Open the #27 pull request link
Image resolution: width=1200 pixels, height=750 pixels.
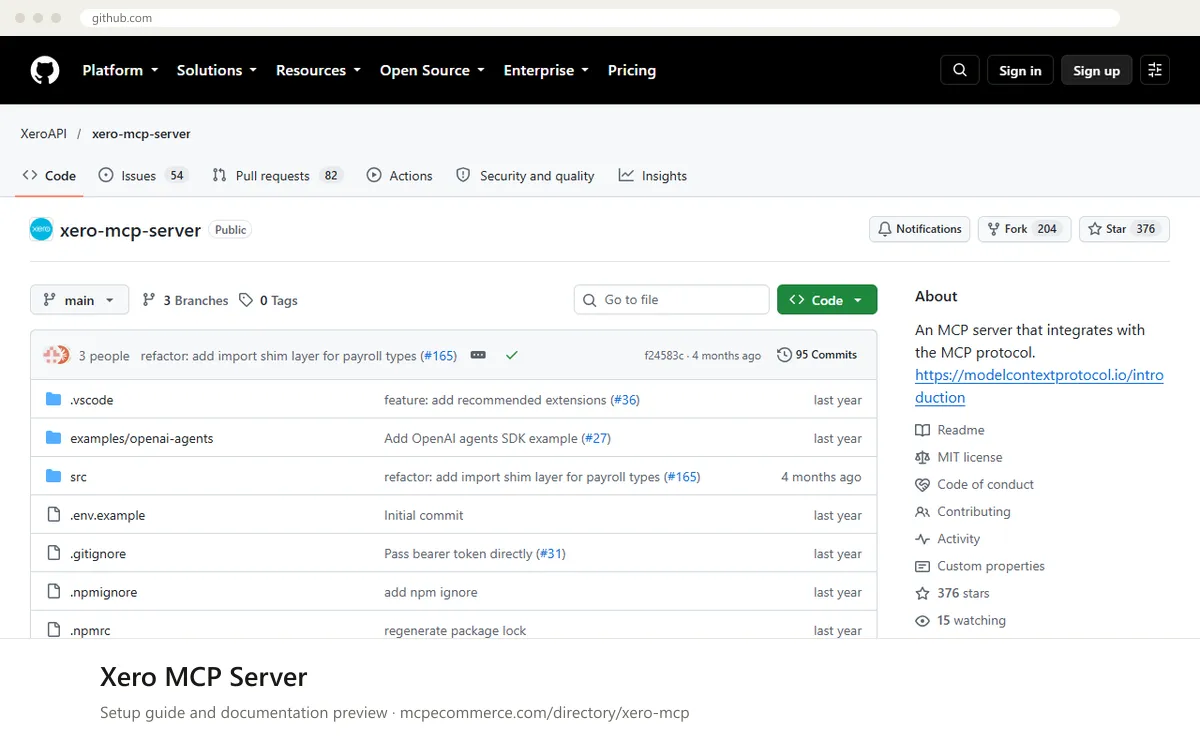(x=596, y=438)
